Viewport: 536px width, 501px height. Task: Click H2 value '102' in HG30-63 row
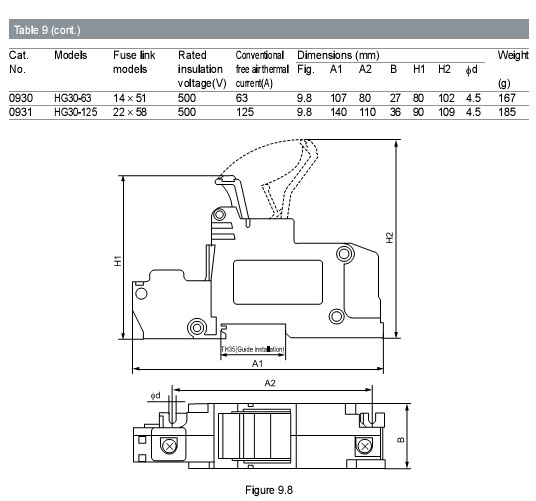446,98
